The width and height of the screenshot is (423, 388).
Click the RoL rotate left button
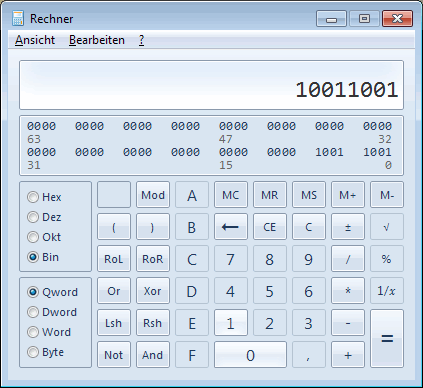coord(114,259)
